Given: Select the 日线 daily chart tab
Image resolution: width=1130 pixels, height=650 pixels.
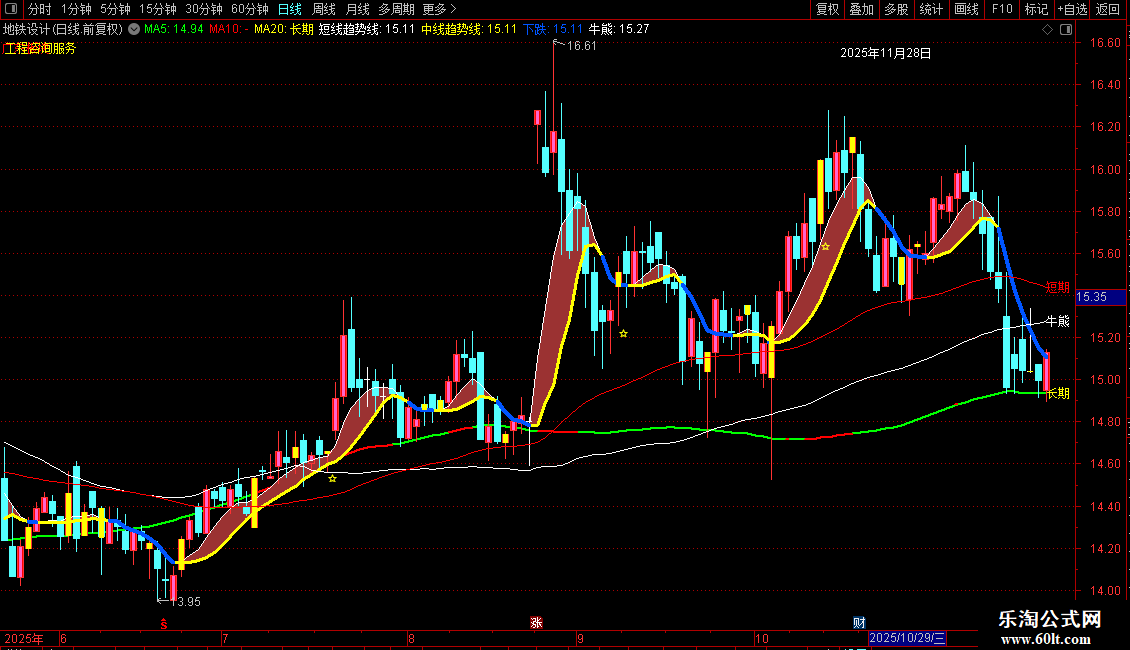Looking at the screenshot, I should [x=290, y=9].
